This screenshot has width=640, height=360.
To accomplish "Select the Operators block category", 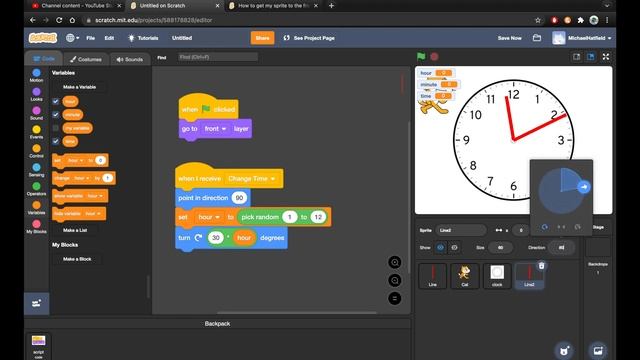I will click(x=36, y=189).
